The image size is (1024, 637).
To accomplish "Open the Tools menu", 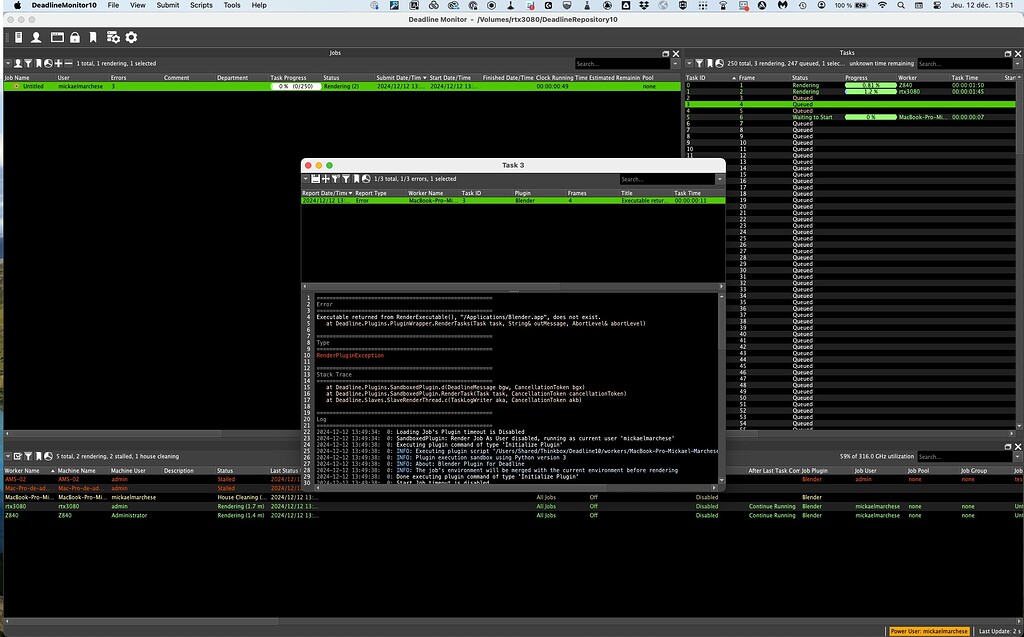I will [232, 5].
